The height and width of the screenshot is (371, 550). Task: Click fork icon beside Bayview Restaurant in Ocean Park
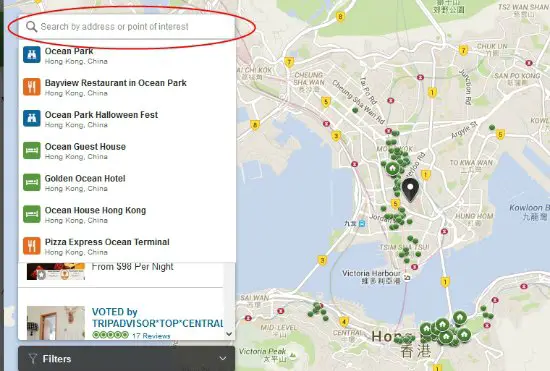32,87
